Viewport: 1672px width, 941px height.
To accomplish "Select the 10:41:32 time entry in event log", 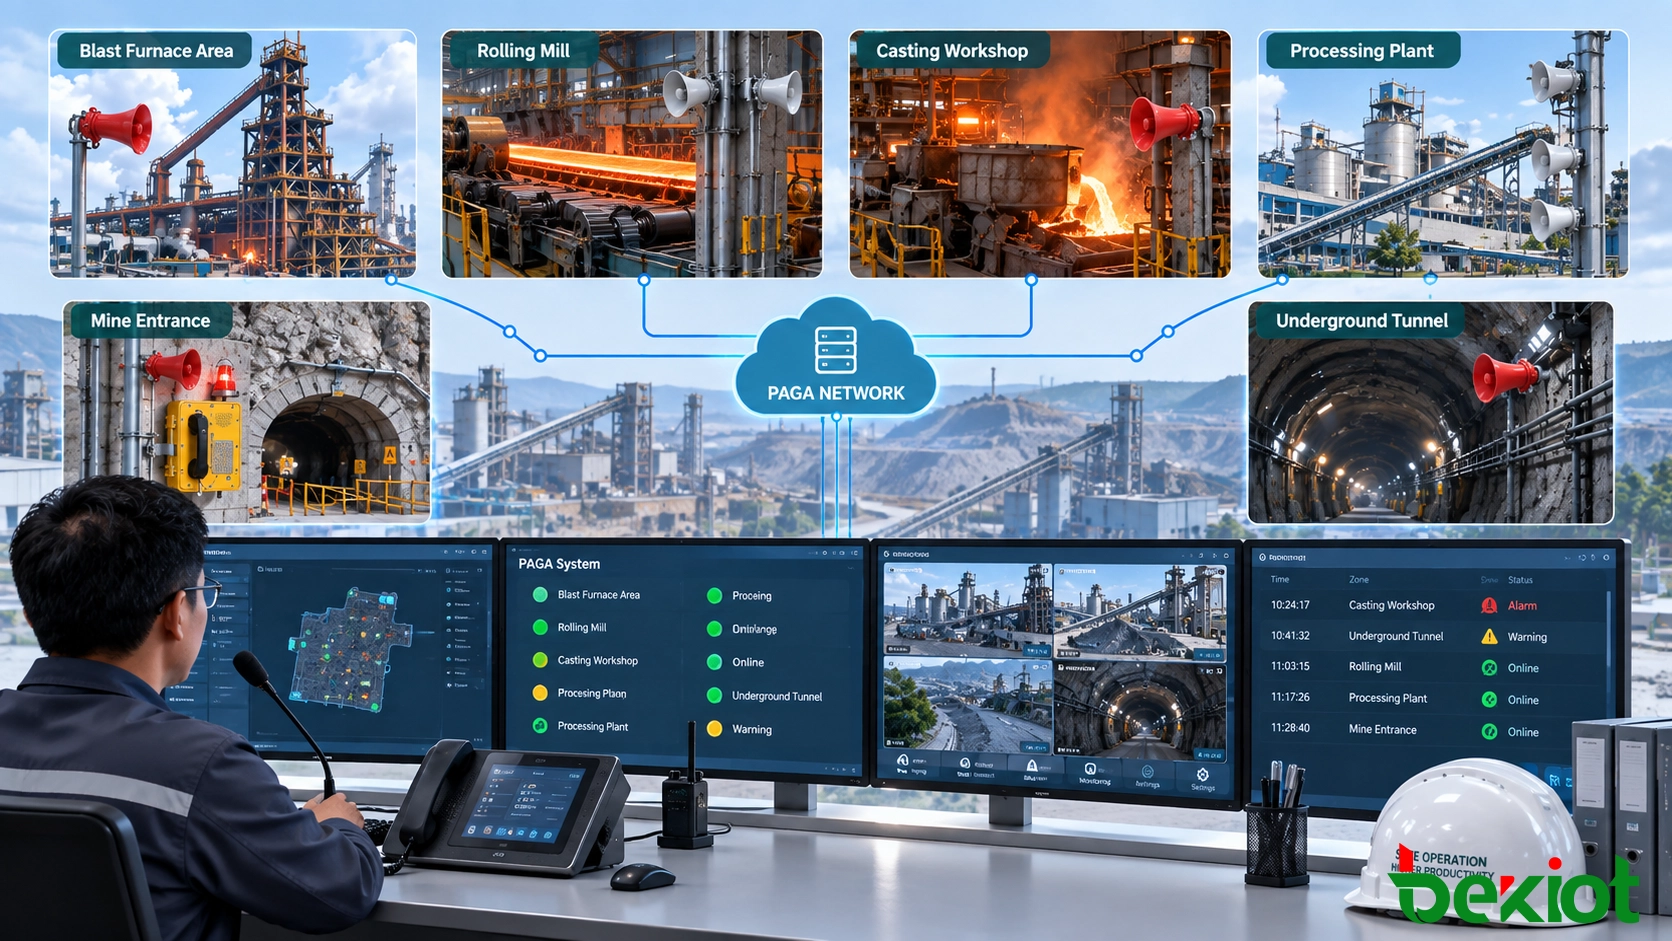I will click(1290, 636).
